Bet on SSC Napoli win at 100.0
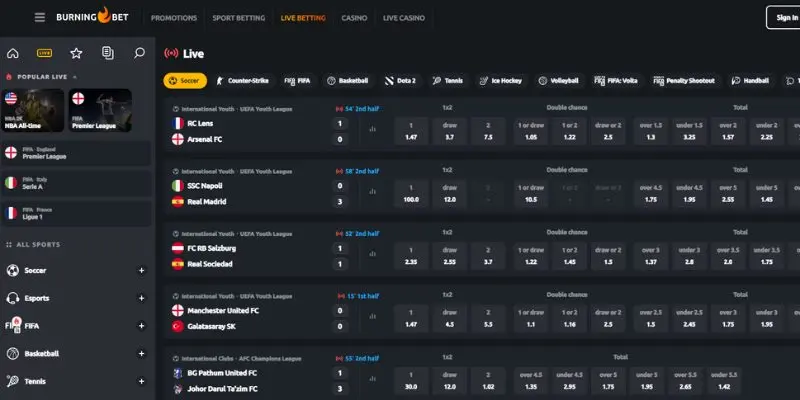The width and height of the screenshot is (800, 400). pos(411,193)
